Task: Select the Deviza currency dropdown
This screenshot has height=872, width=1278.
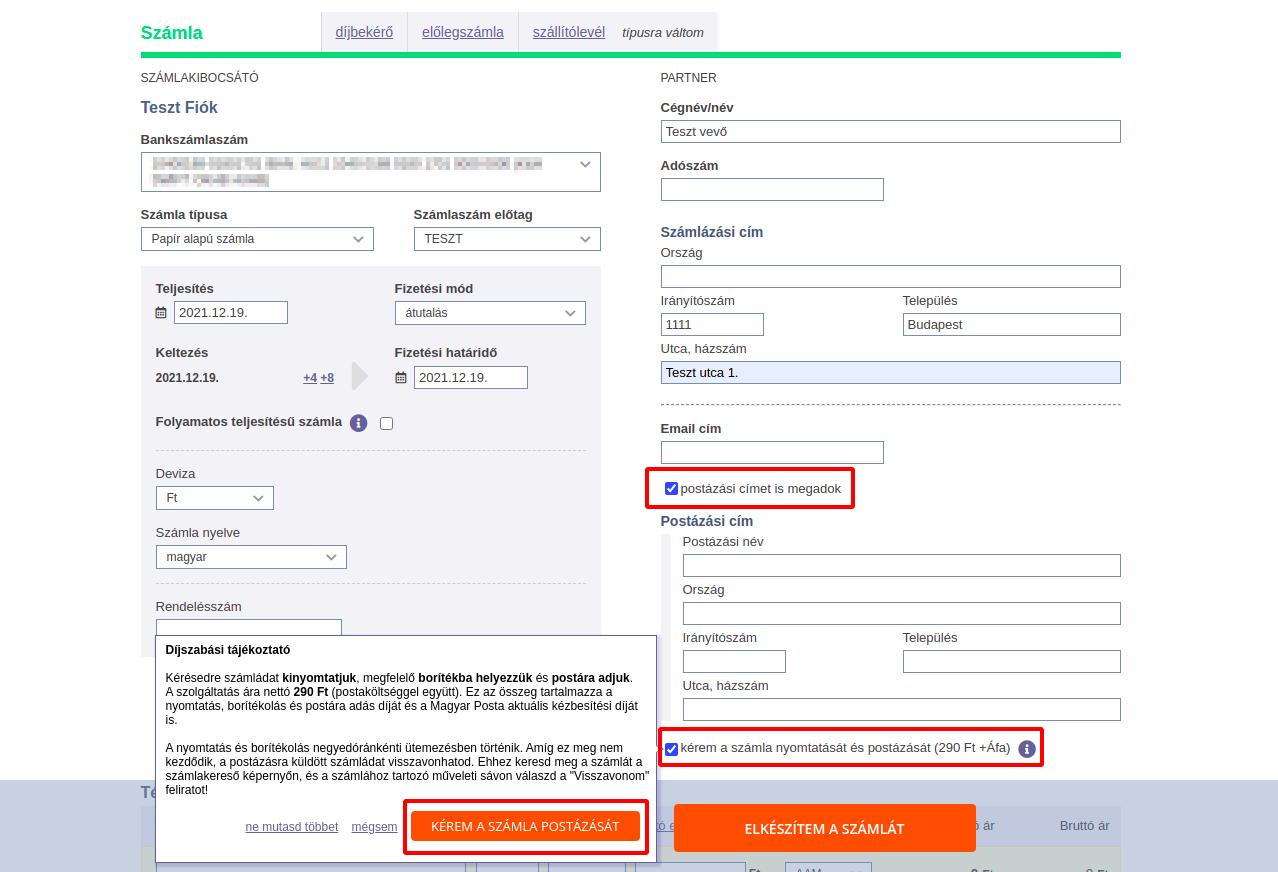Action: click(214, 498)
